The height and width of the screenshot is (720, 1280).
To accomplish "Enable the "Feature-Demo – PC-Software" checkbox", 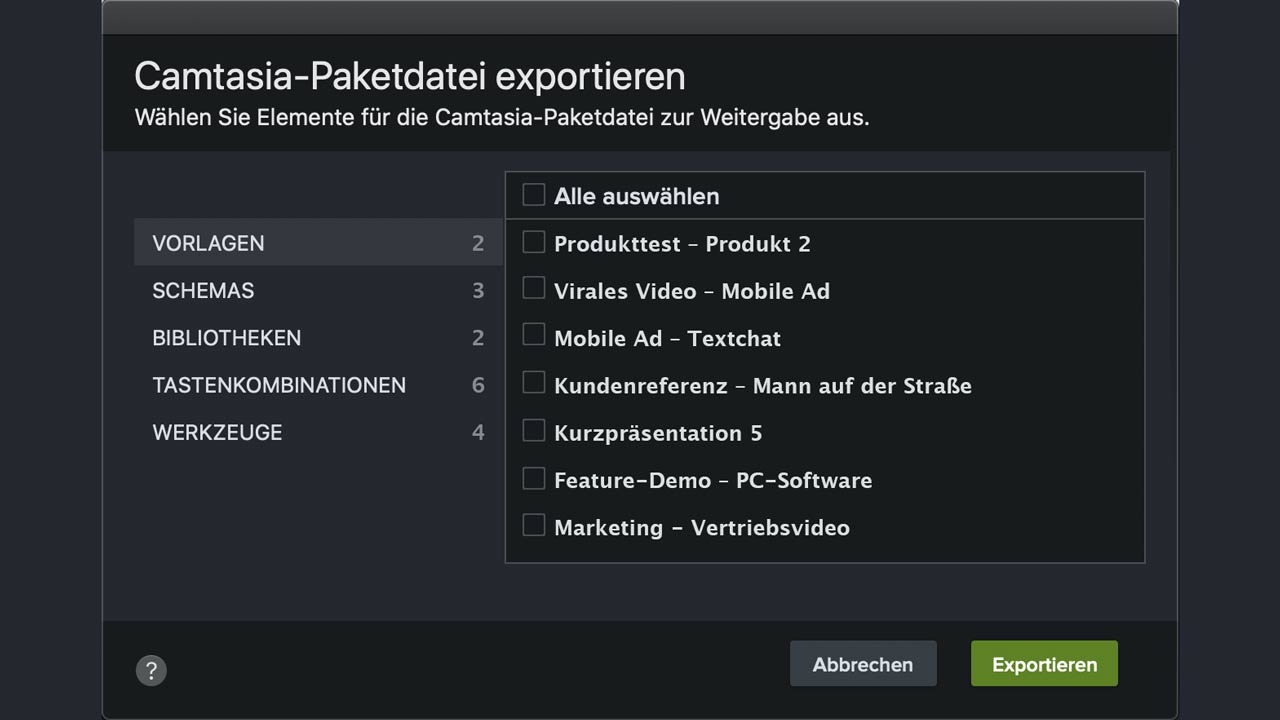I will pos(534,479).
